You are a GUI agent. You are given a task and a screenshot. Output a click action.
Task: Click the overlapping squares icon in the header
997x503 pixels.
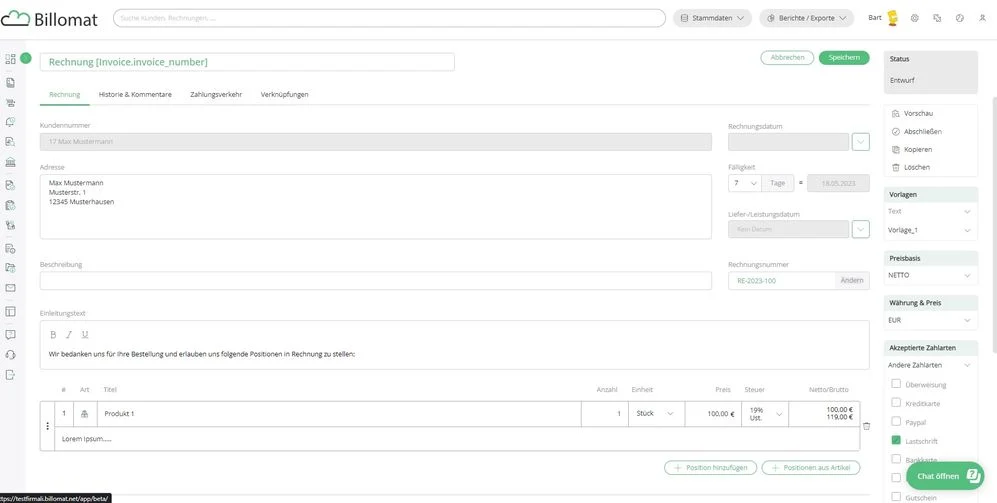point(937,18)
